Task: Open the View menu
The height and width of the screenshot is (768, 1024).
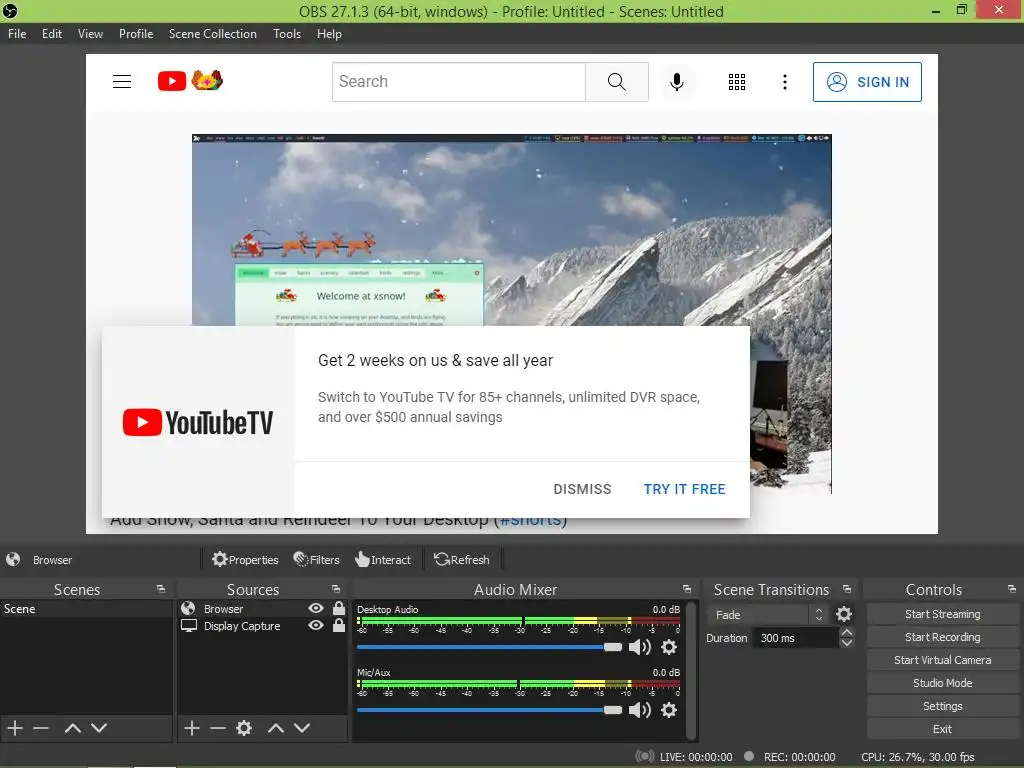Action: tap(90, 33)
